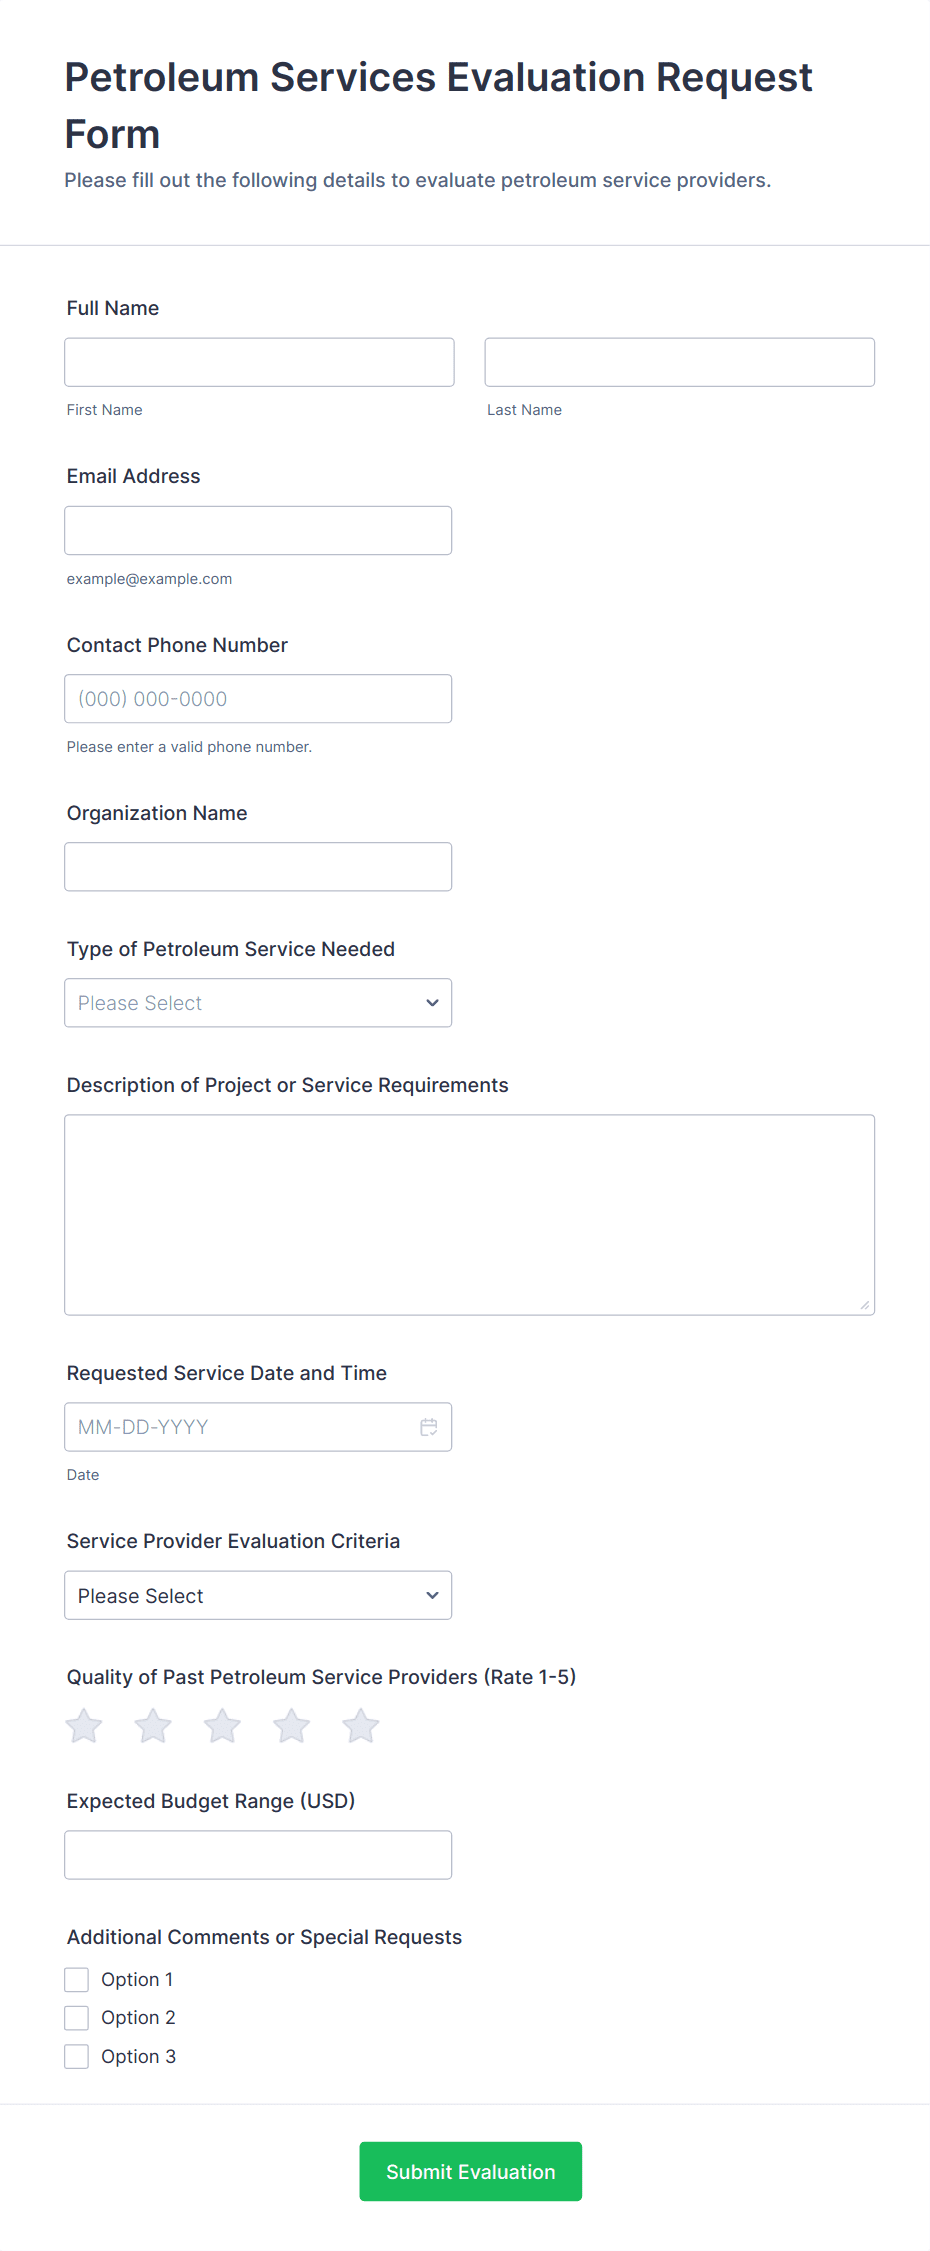930x2251 pixels.
Task: Expand Service Provider Evaluation Criteria dropdown
Action: (258, 1596)
